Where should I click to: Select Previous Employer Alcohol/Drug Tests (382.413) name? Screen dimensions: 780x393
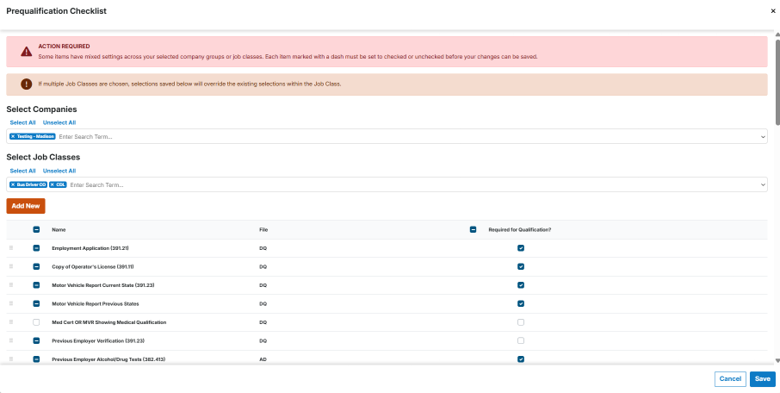click(x=108, y=359)
